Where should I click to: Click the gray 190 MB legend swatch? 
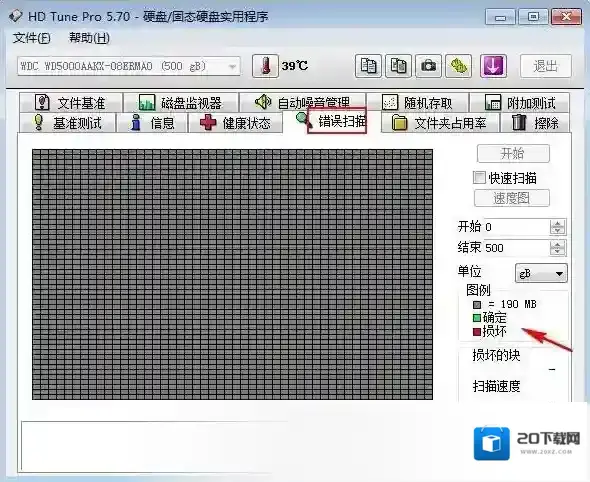point(477,304)
